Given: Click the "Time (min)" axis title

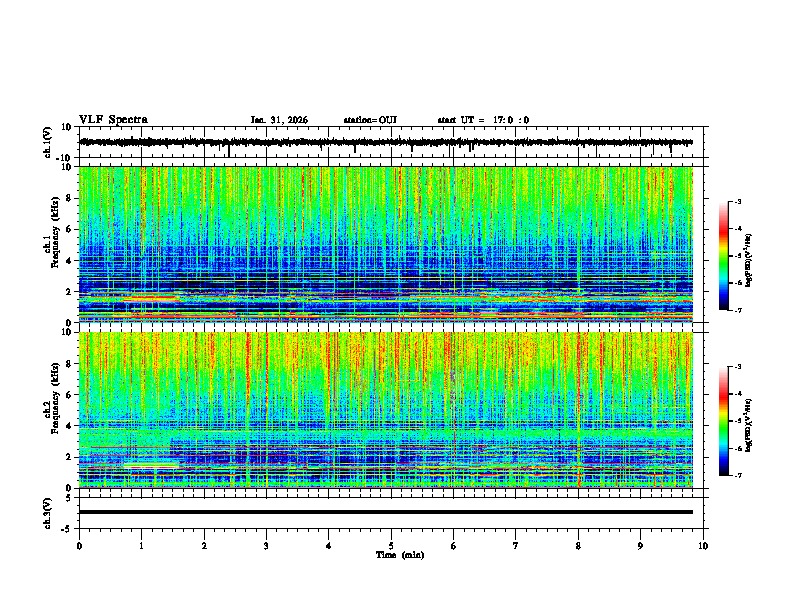Looking at the screenshot, I should click(x=400, y=555).
